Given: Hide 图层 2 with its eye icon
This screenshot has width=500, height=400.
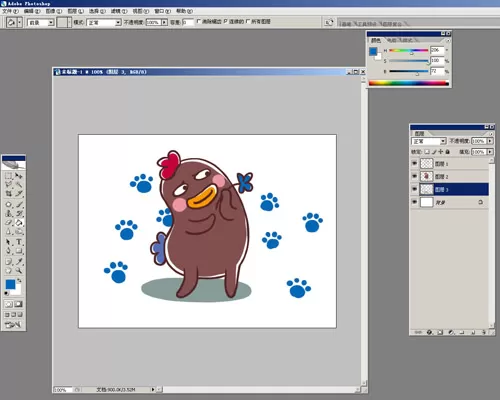Looking at the screenshot, I should pyautogui.click(x=414, y=176).
